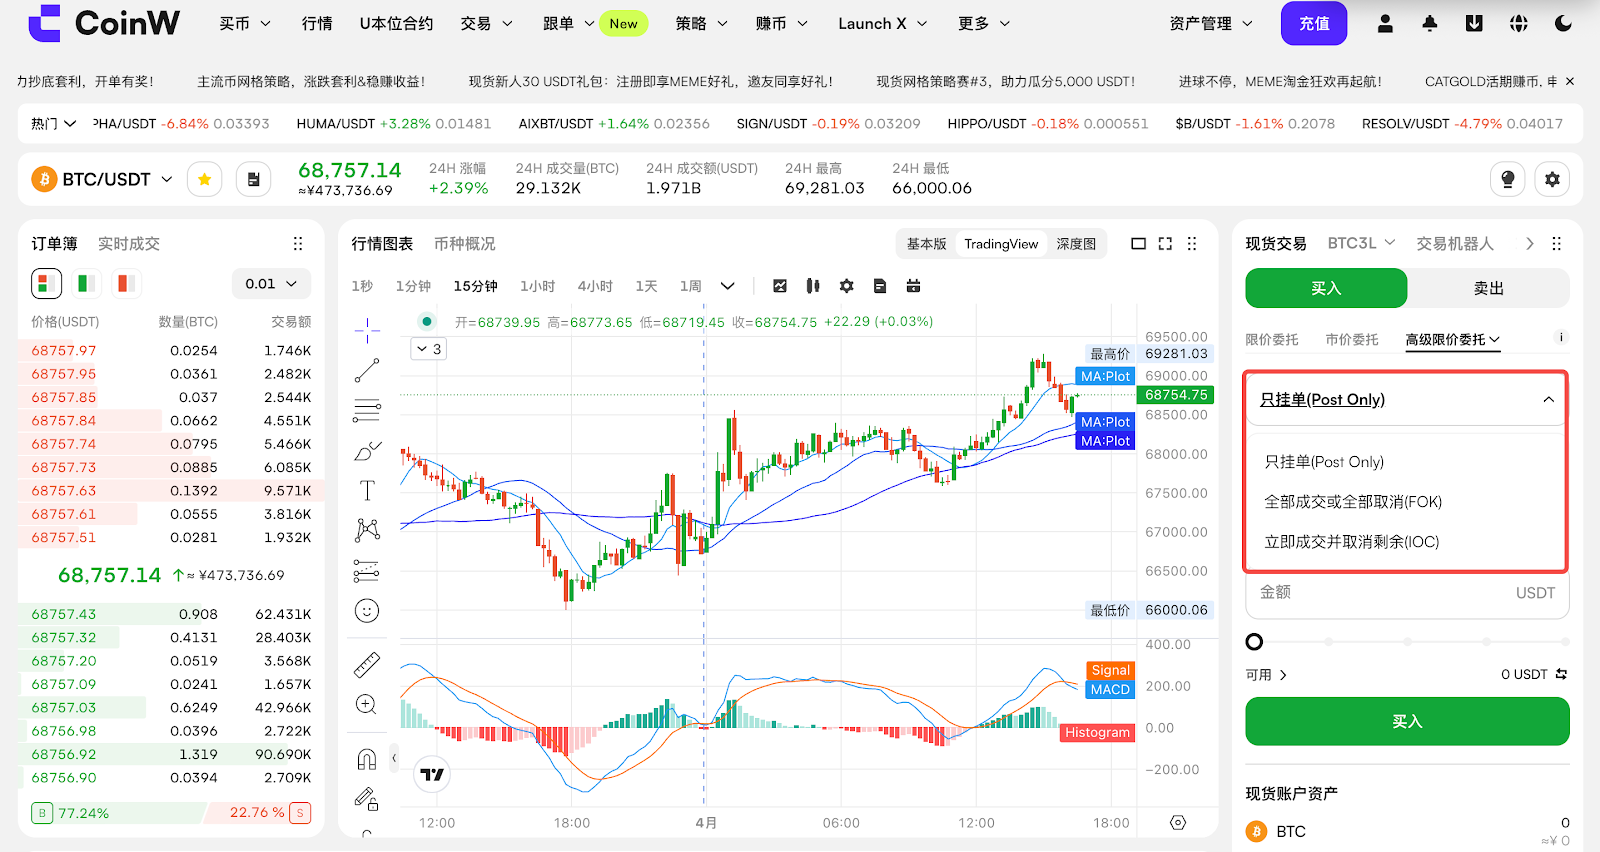Viewport: 1600px width, 852px height.
Task: Click the 金额 USDT amount input
Action: tap(1407, 593)
